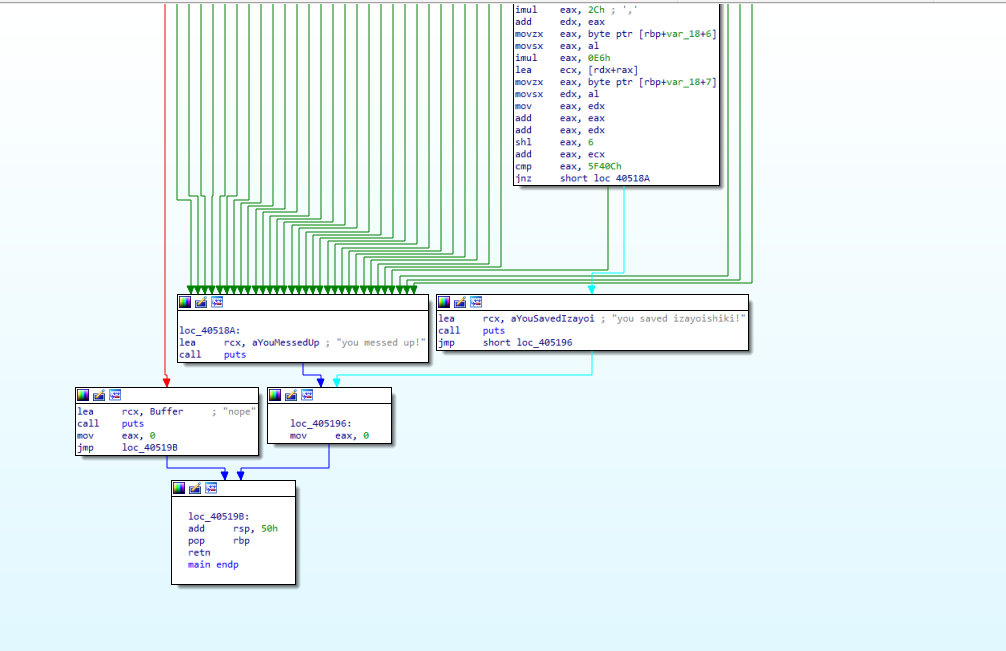Click node color icon on the 'nope' block
The image size is (1006, 651).
click(x=84, y=395)
